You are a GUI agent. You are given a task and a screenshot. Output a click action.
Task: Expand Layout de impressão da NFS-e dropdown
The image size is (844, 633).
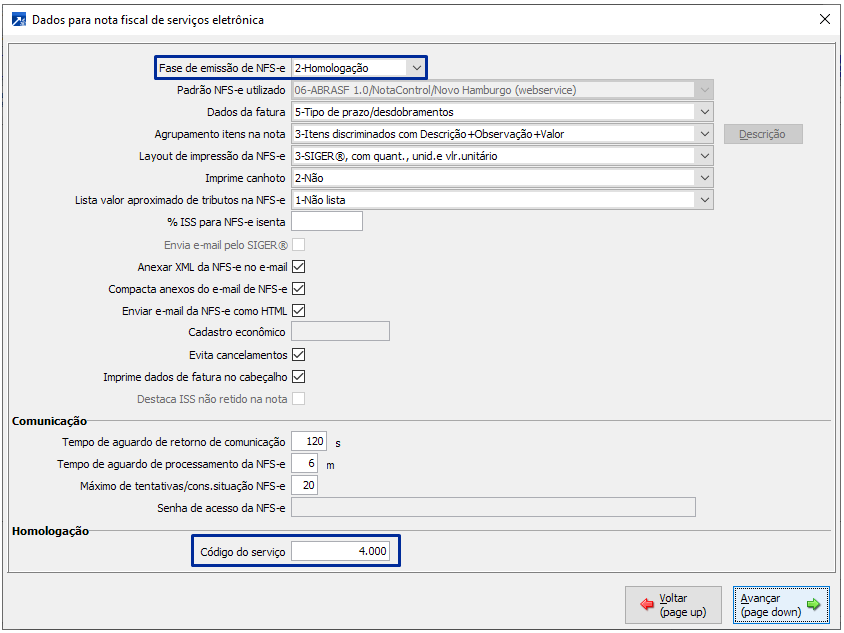click(705, 156)
